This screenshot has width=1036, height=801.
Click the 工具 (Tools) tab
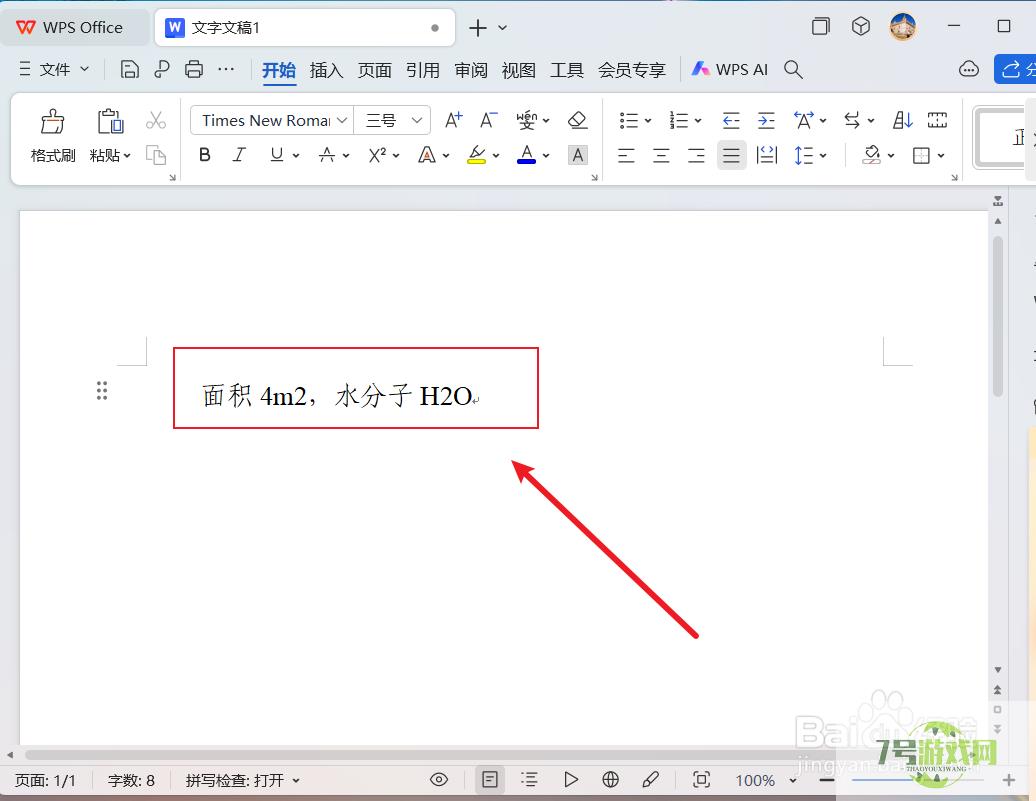pos(567,69)
